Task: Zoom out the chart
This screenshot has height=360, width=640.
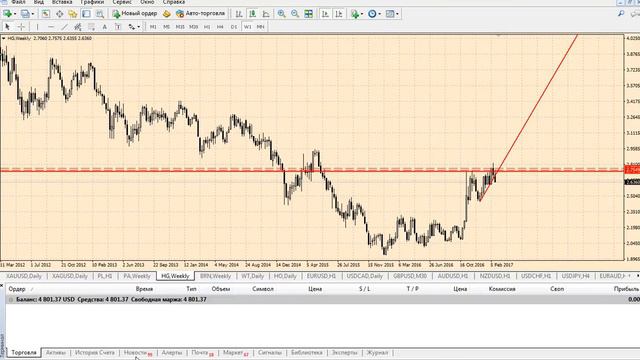Action: [295, 14]
